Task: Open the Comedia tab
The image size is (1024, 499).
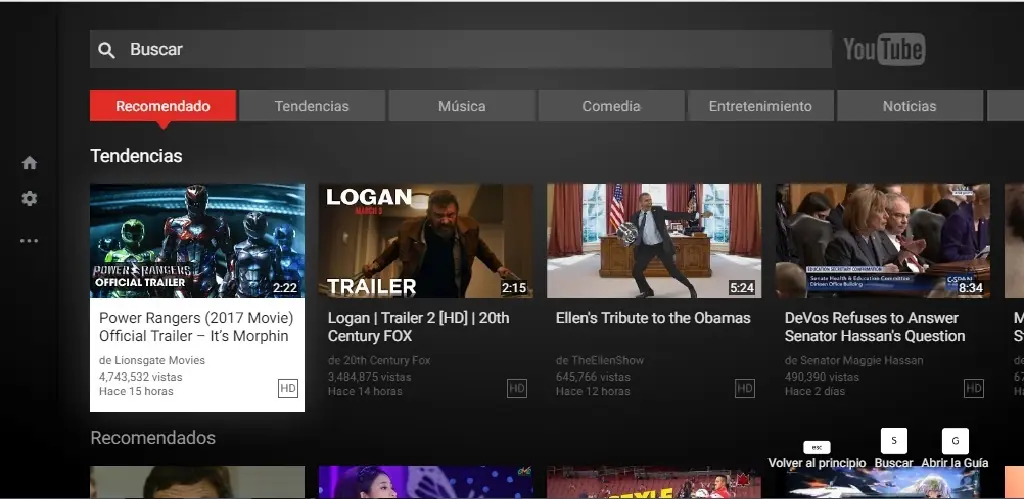Action: (x=611, y=106)
